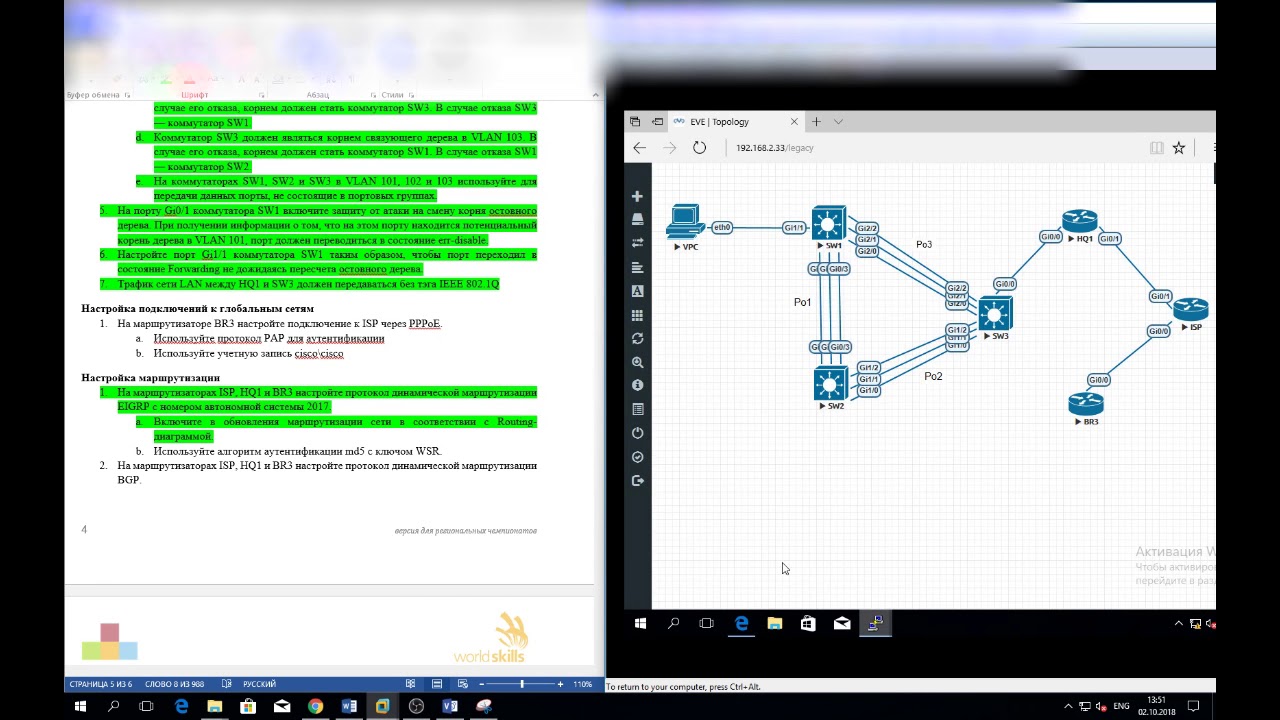Select the BR3 router node

tap(1085, 404)
